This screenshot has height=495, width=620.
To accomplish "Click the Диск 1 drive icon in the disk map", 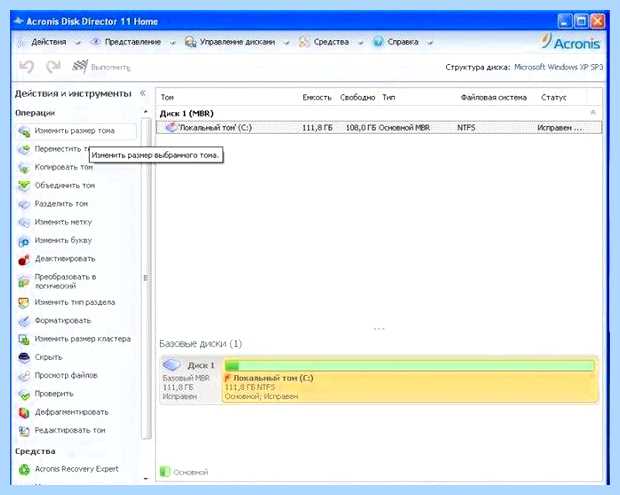I will click(x=172, y=364).
